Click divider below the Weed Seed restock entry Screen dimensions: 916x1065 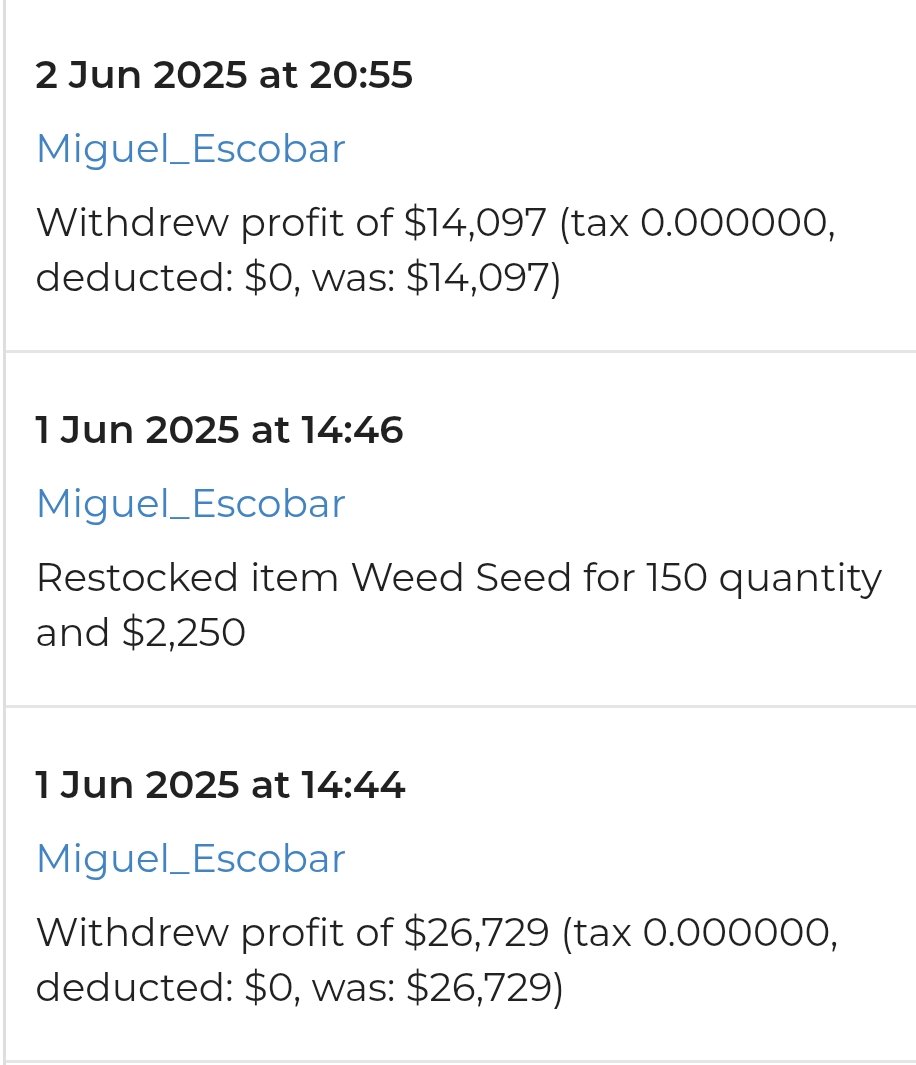[x=460, y=706]
